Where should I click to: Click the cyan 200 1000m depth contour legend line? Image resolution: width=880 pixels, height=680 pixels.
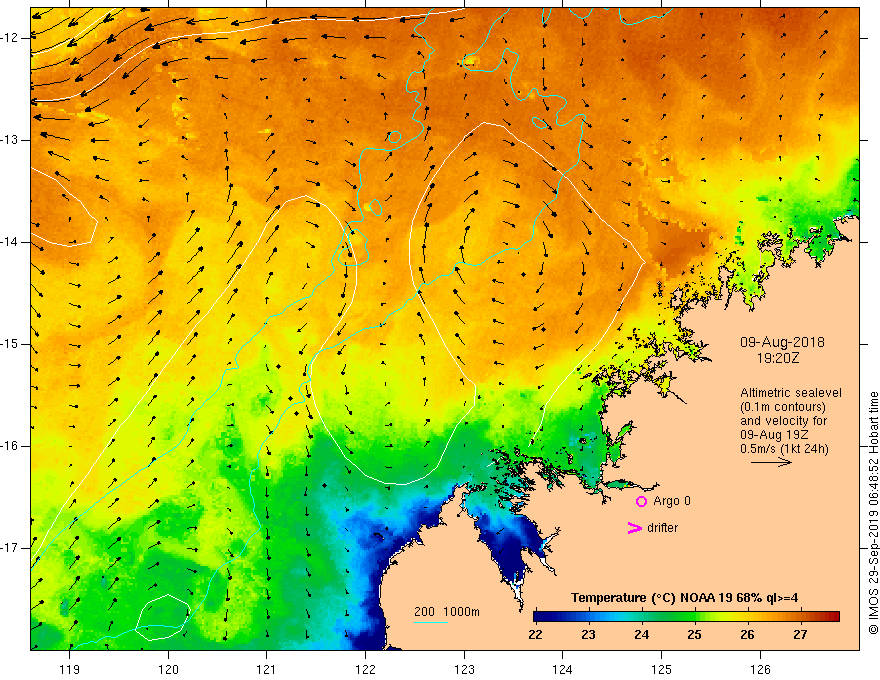click(x=431, y=622)
